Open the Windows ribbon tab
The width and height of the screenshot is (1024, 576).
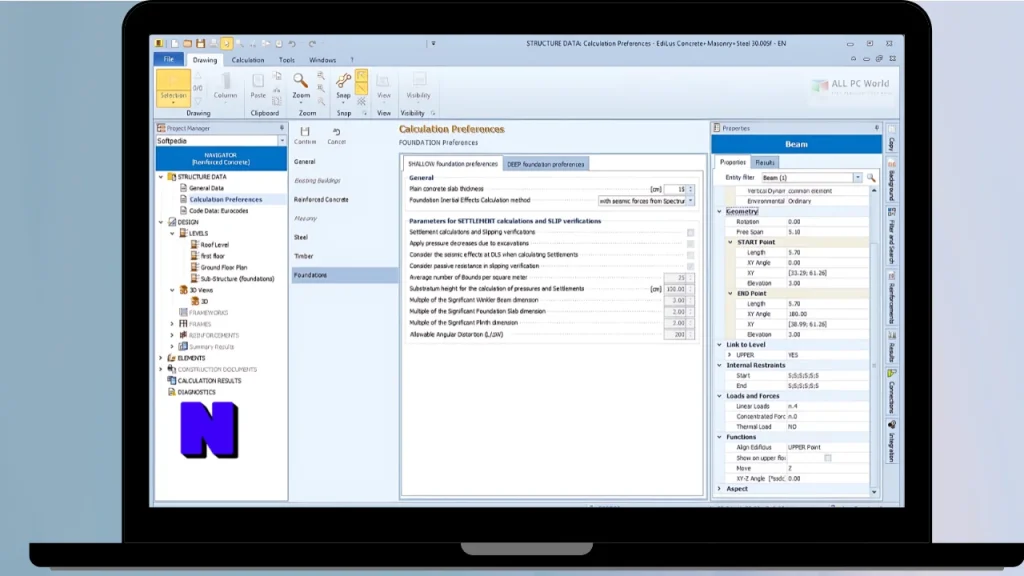click(x=323, y=60)
